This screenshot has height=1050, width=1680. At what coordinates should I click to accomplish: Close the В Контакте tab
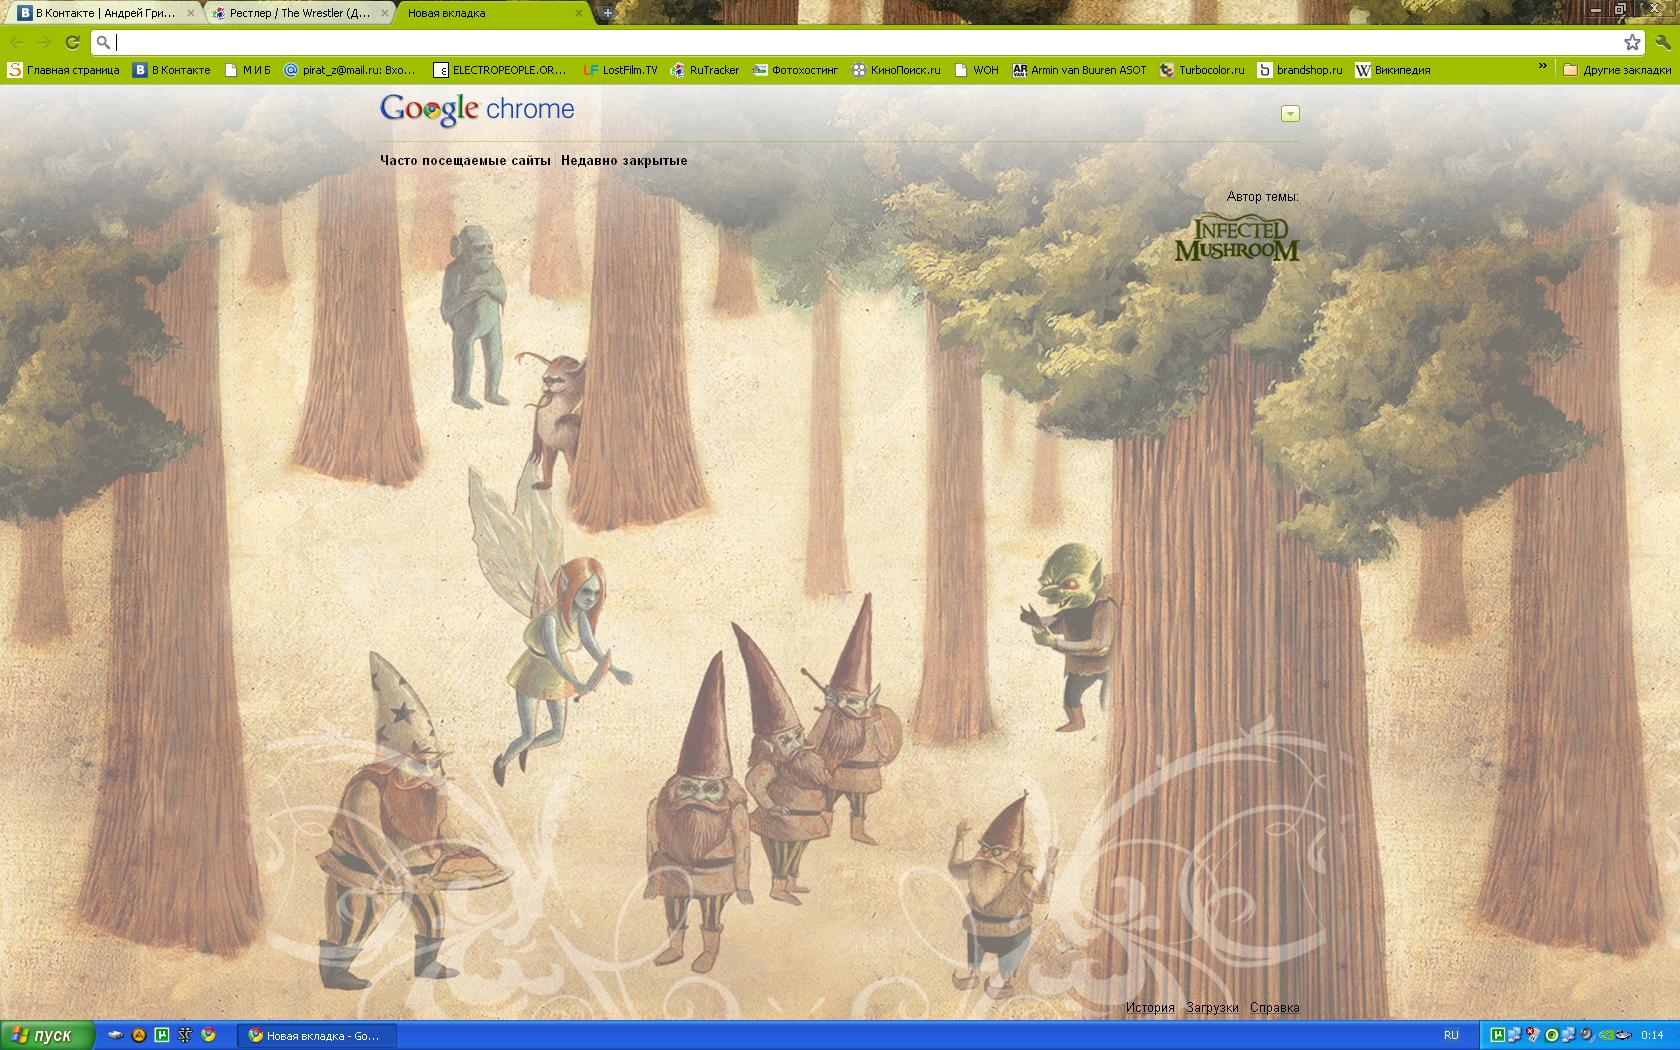190,13
